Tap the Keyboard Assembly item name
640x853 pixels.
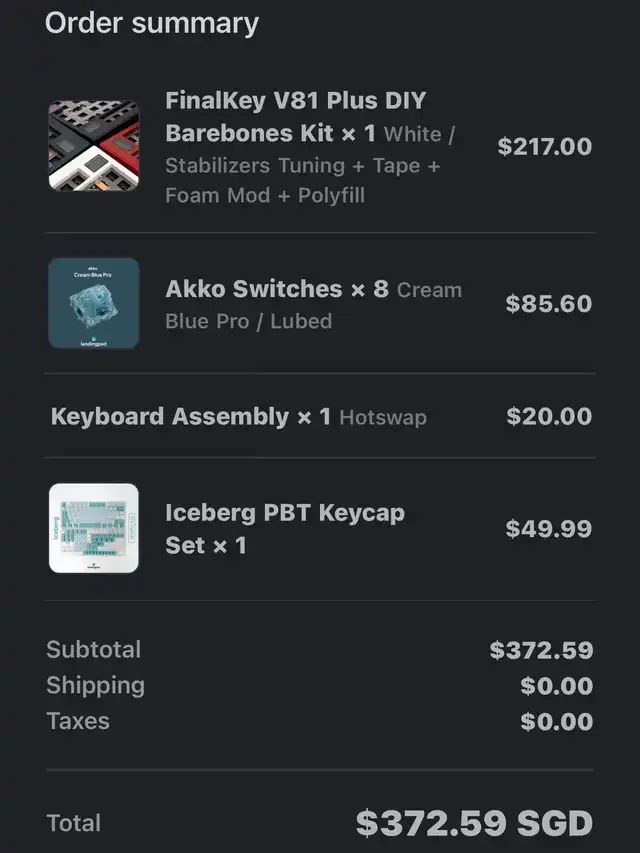click(x=169, y=416)
